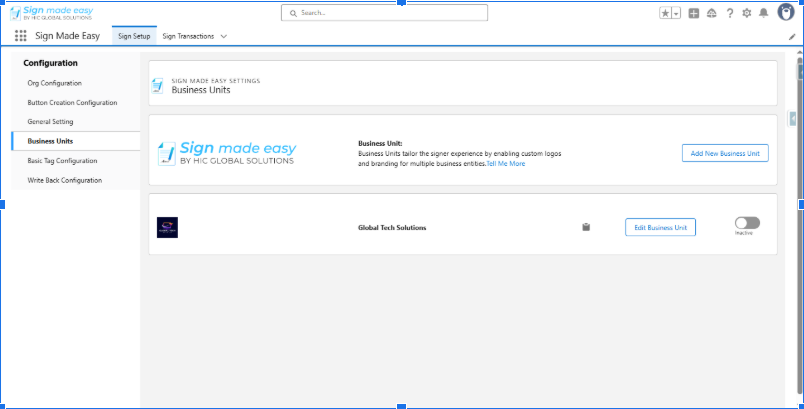
Task: Open the Notifications bell icon
Action: click(x=763, y=14)
